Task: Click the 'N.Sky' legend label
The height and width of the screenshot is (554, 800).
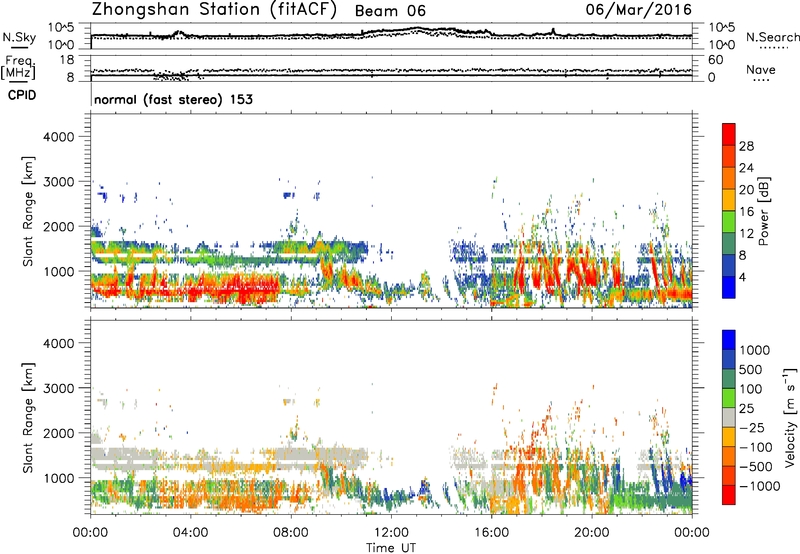Action: pos(19,37)
